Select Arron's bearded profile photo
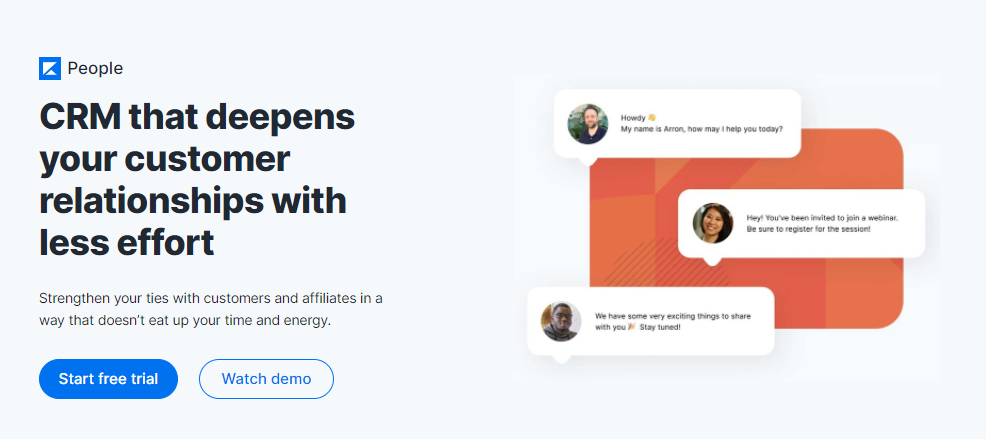Image resolution: width=986 pixels, height=439 pixels. (587, 124)
